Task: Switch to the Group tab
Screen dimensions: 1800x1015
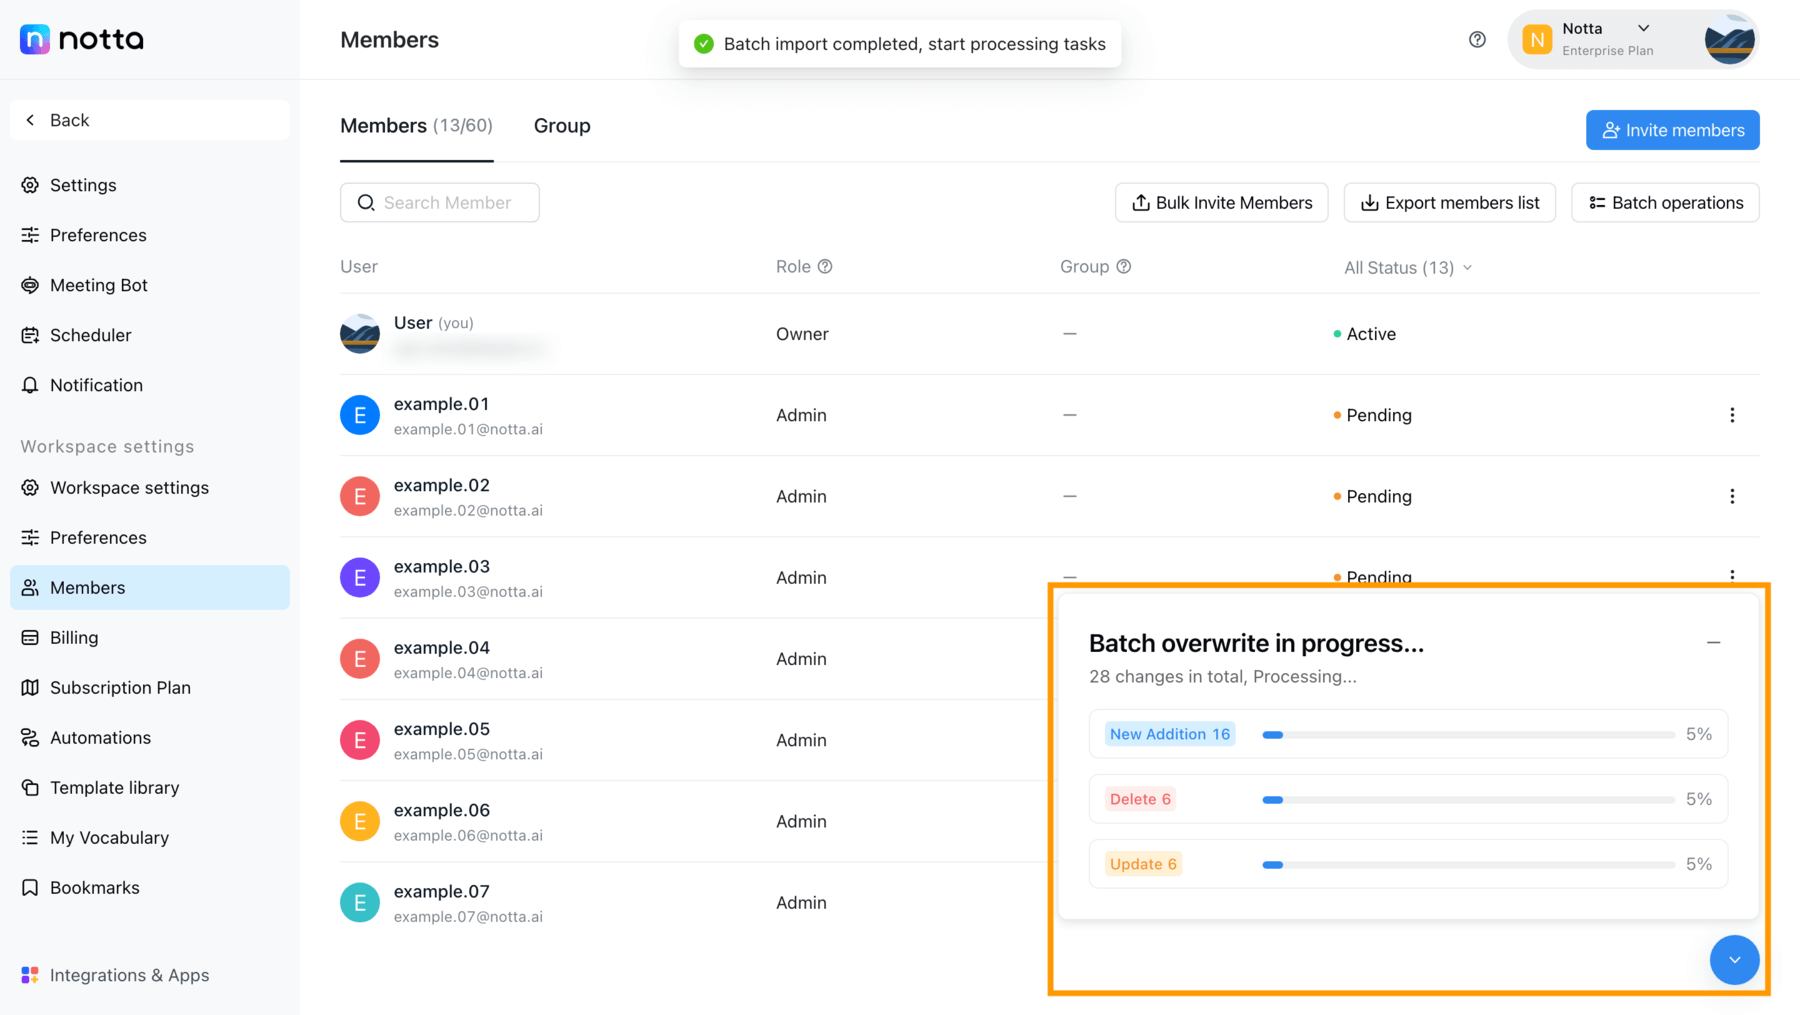Action: point(562,126)
